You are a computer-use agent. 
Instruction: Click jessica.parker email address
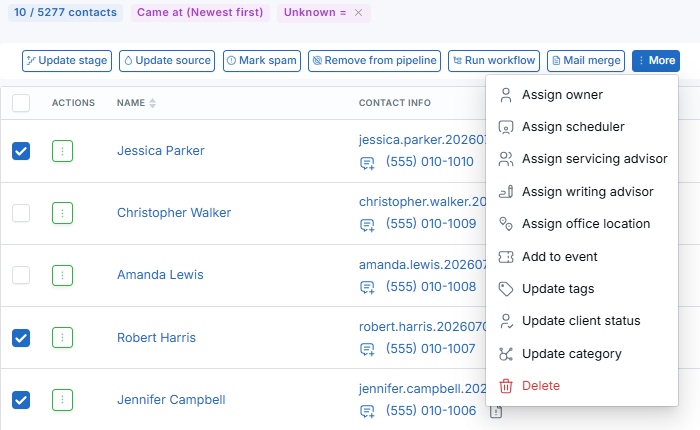tap(422, 140)
